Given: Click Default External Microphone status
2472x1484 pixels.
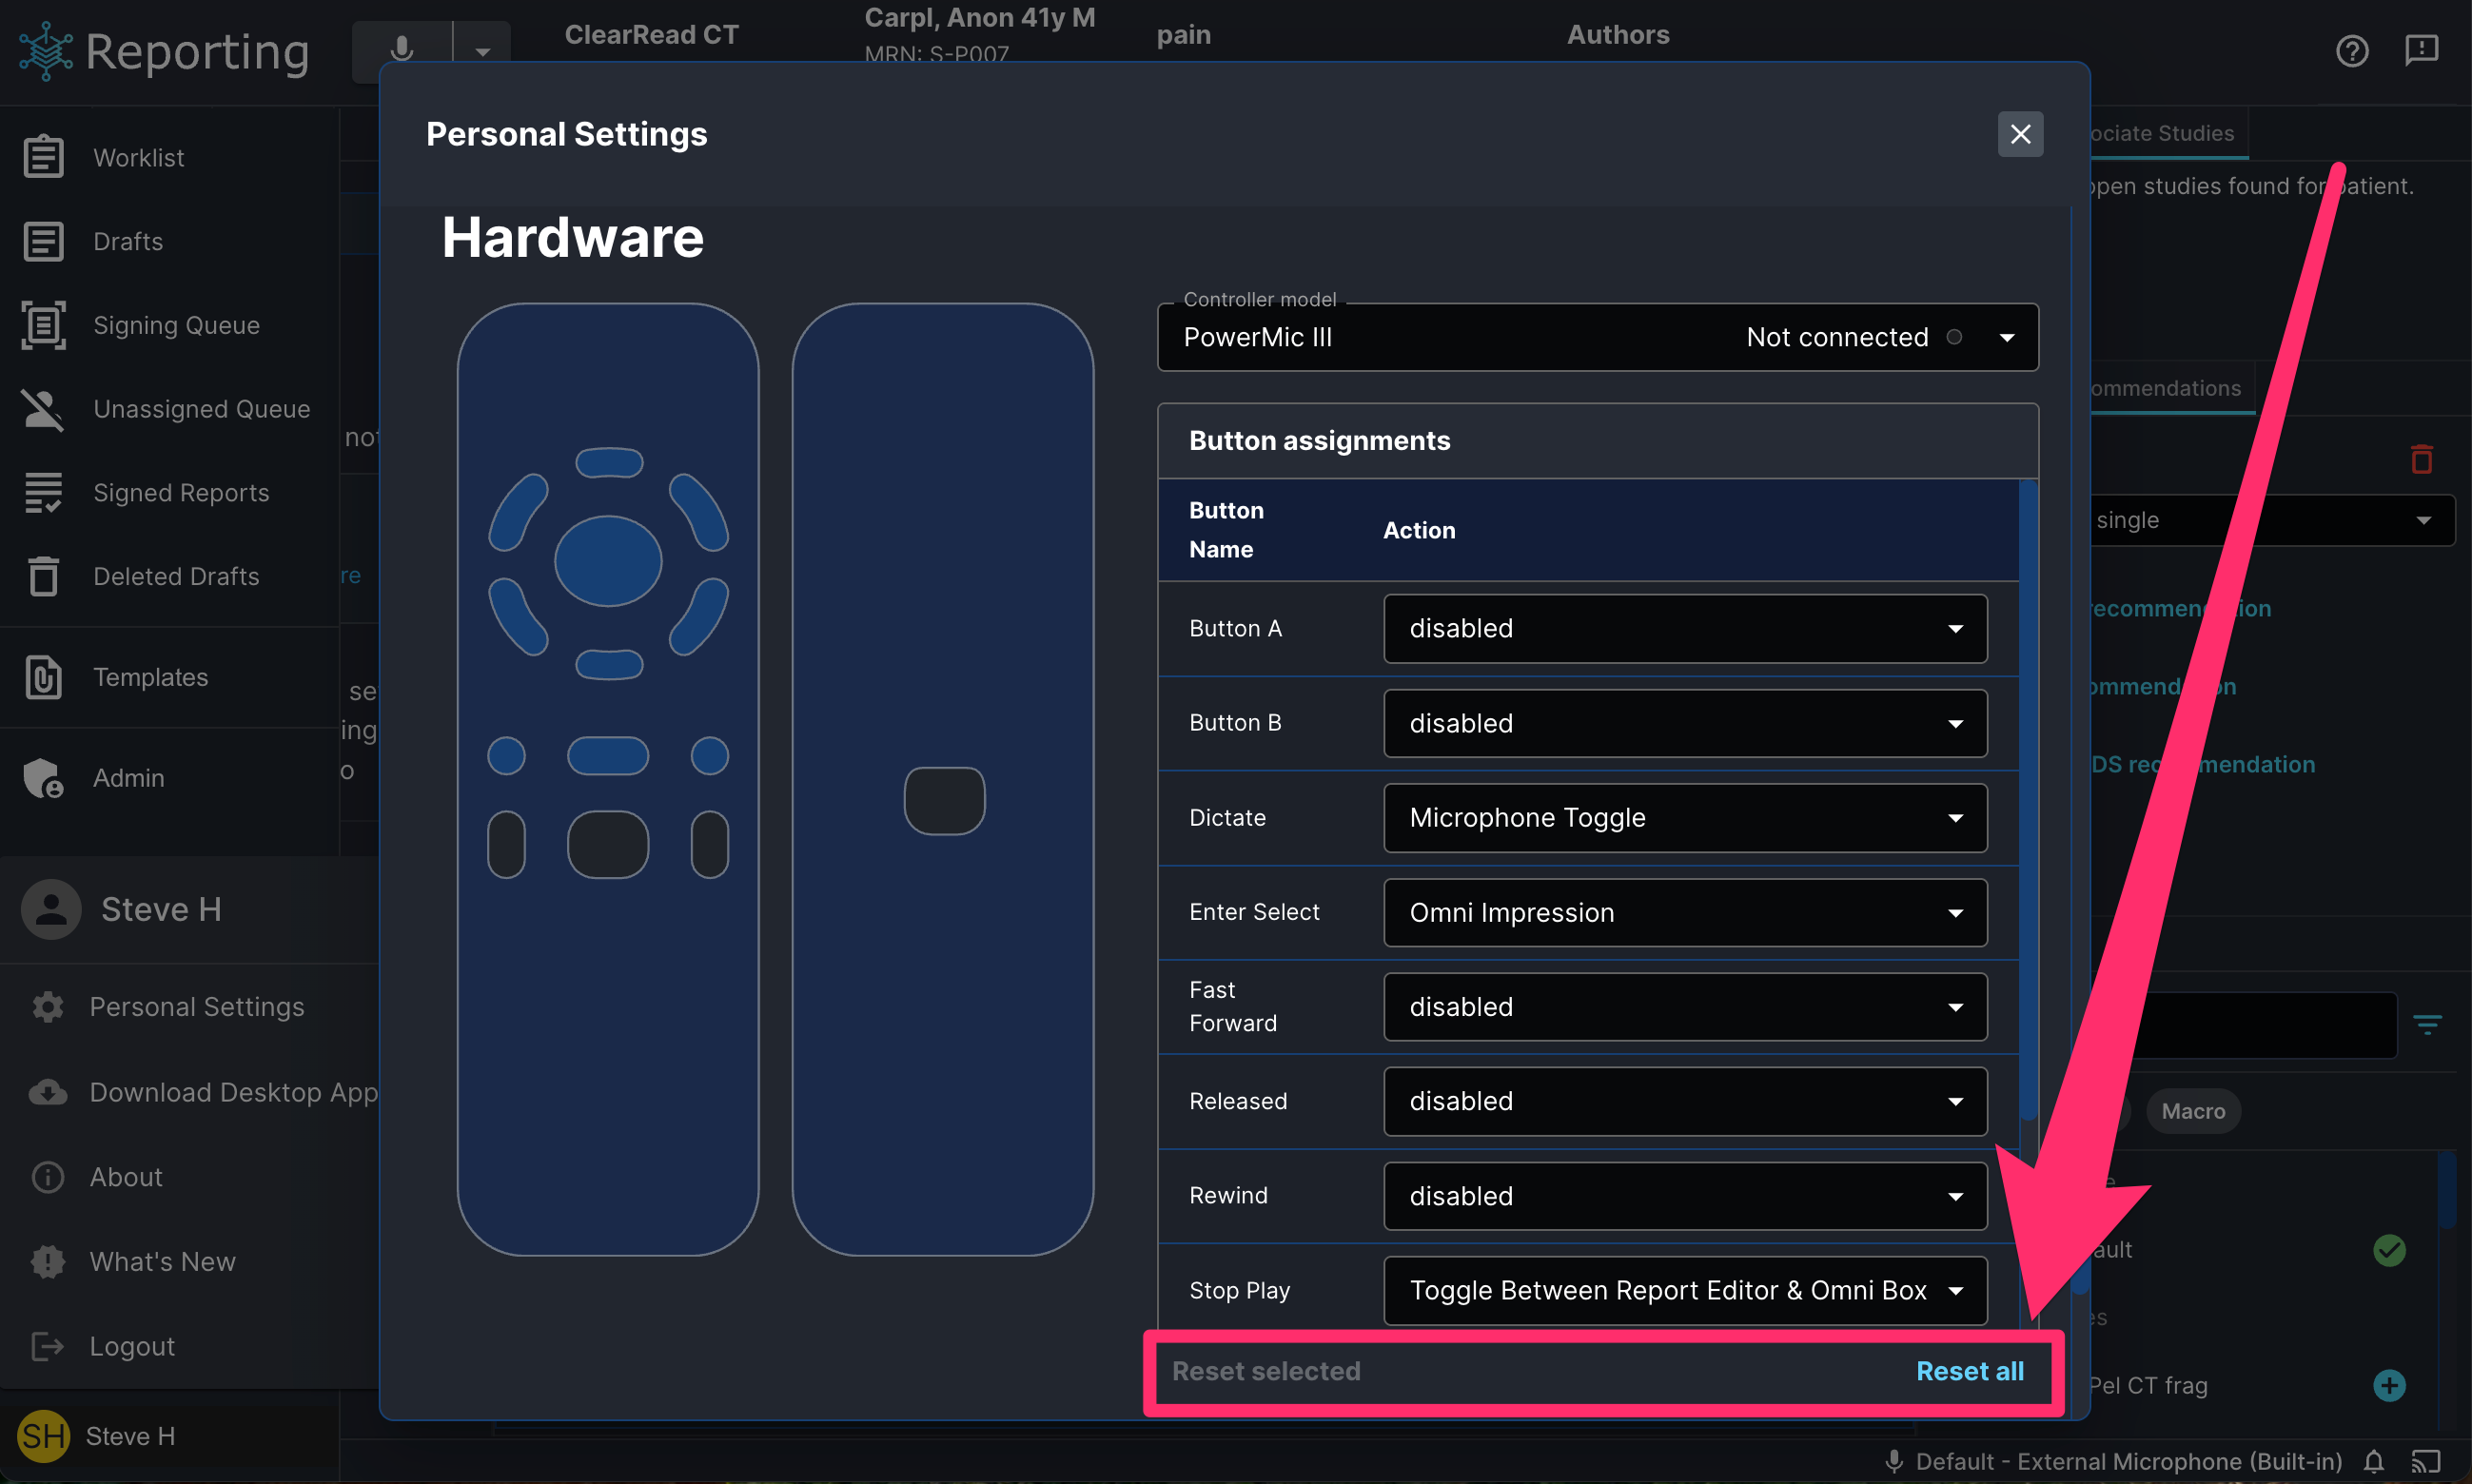Looking at the screenshot, I should 2113,1462.
